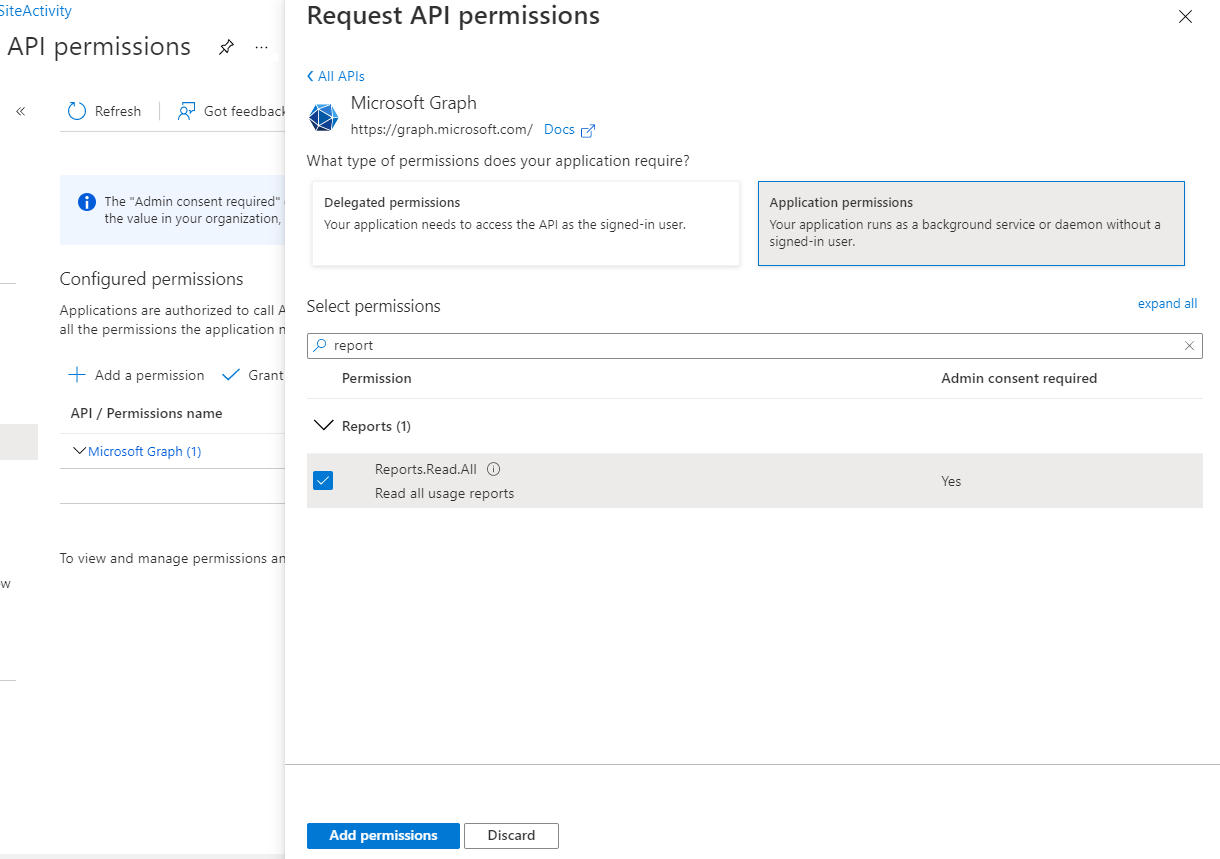Click the Add permissions button
This screenshot has width=1220, height=859.
pyautogui.click(x=383, y=836)
